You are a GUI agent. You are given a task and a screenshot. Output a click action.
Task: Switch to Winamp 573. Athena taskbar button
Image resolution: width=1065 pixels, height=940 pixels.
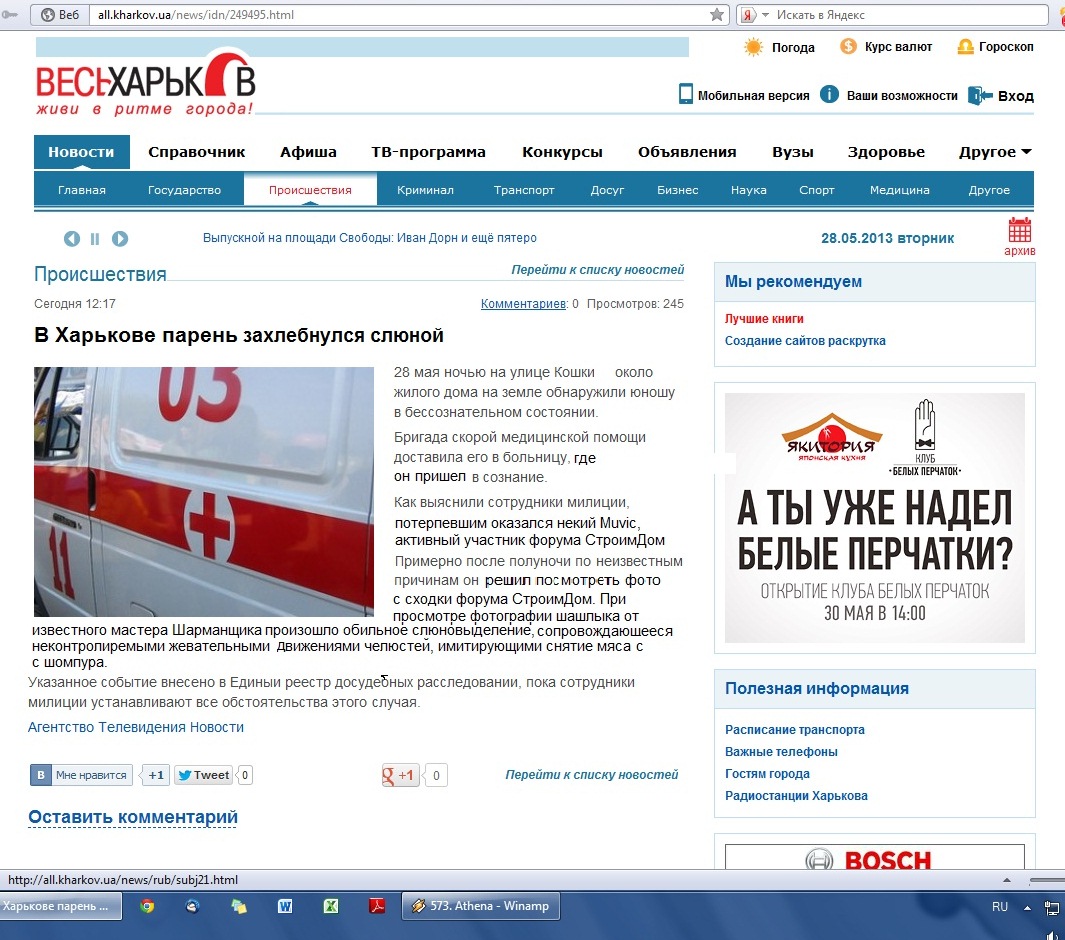point(481,906)
